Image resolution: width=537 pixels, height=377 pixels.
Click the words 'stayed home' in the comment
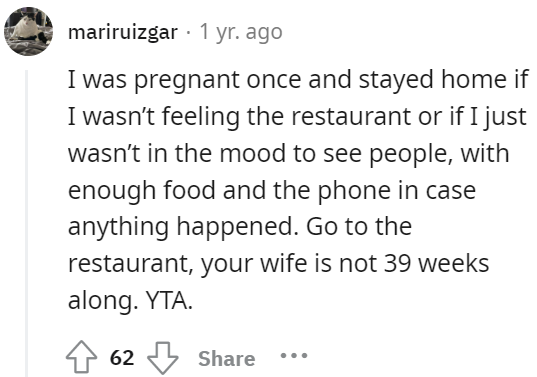[x=432, y=80]
